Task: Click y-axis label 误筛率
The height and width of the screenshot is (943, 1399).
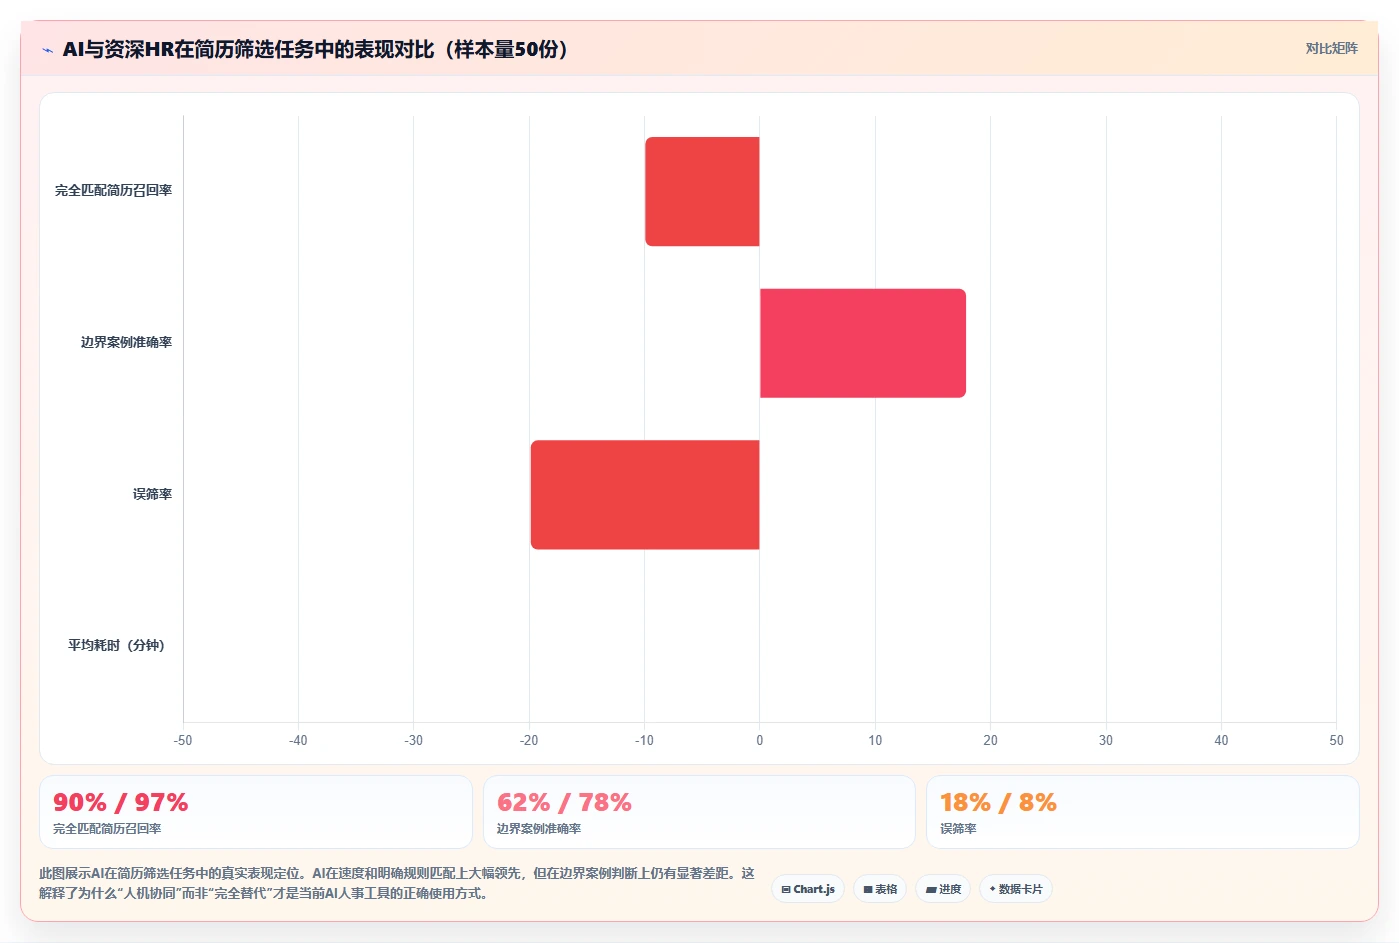Action: 152,494
